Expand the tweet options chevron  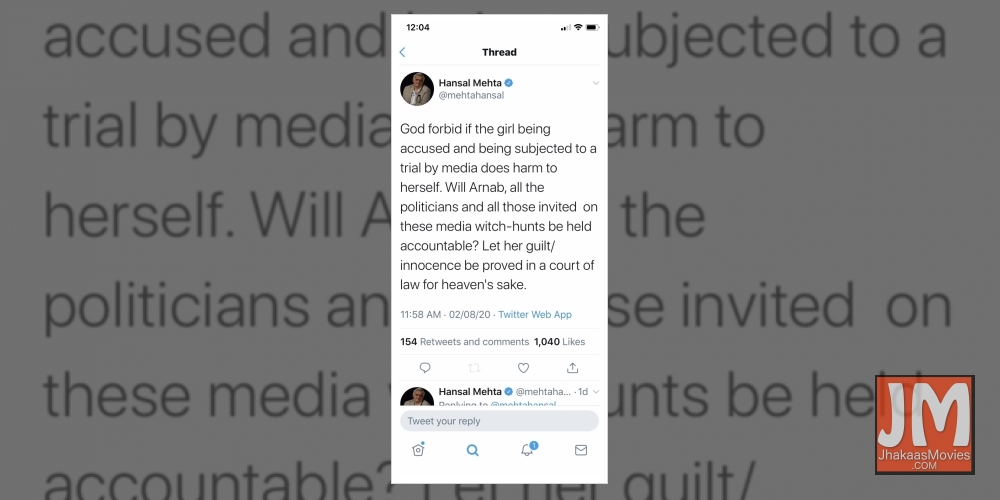[596, 83]
